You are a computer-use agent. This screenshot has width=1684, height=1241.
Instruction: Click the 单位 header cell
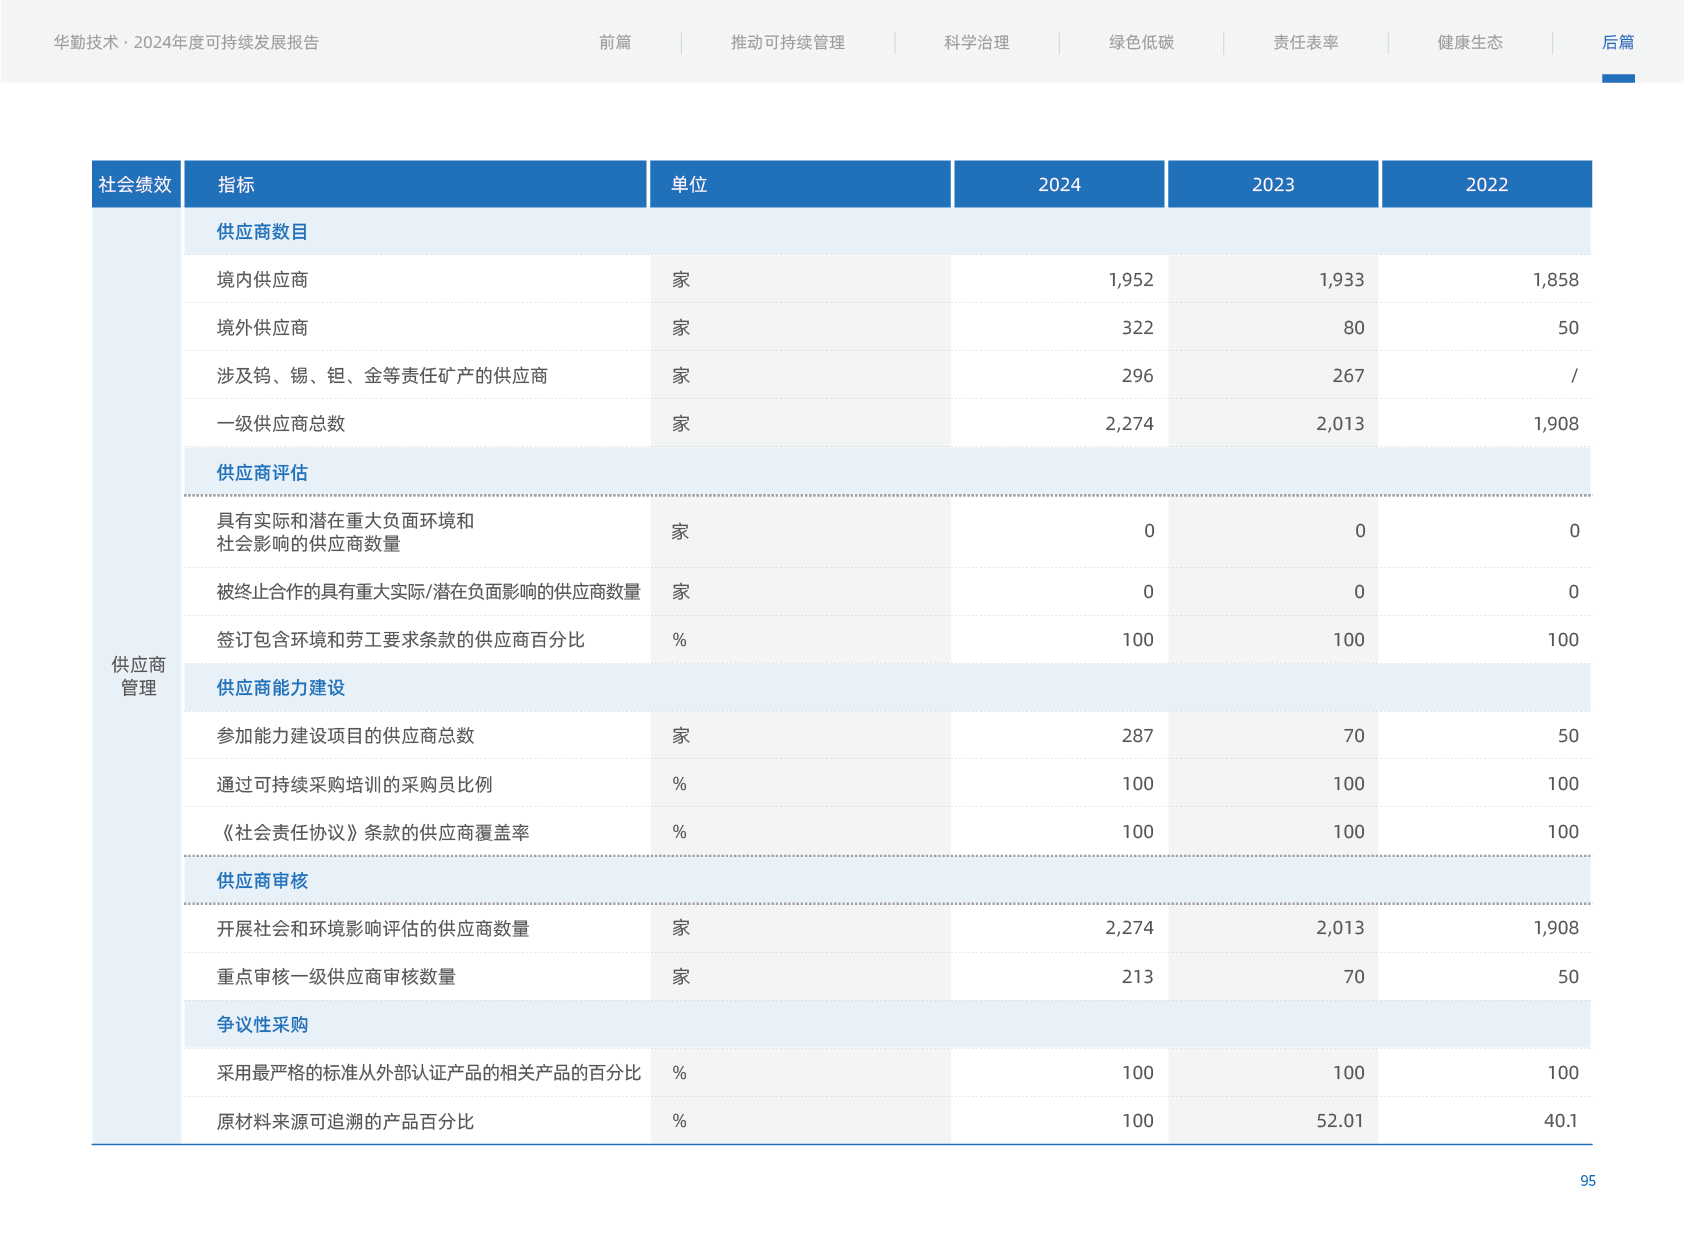[x=689, y=184]
